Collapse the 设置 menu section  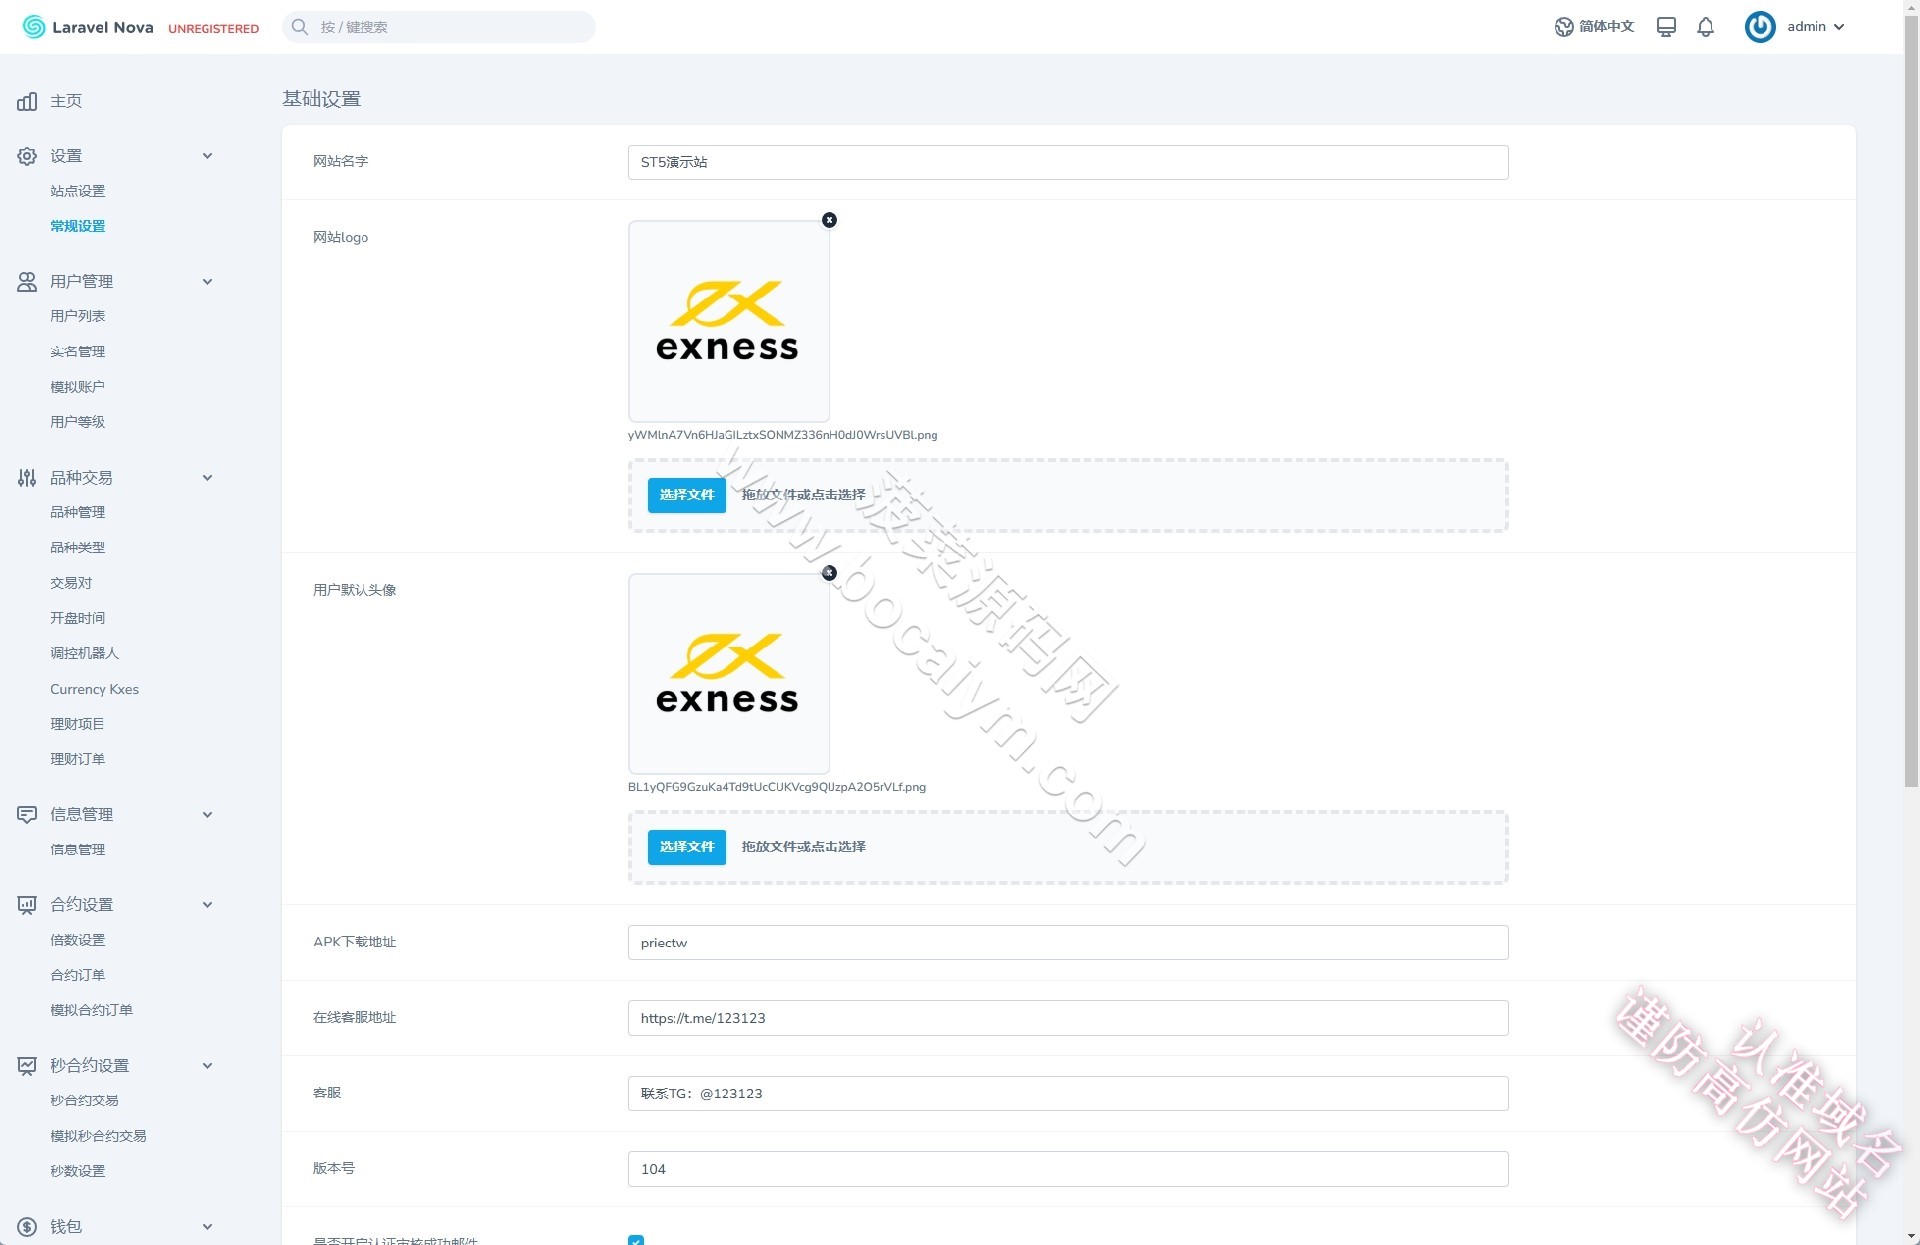coord(207,156)
